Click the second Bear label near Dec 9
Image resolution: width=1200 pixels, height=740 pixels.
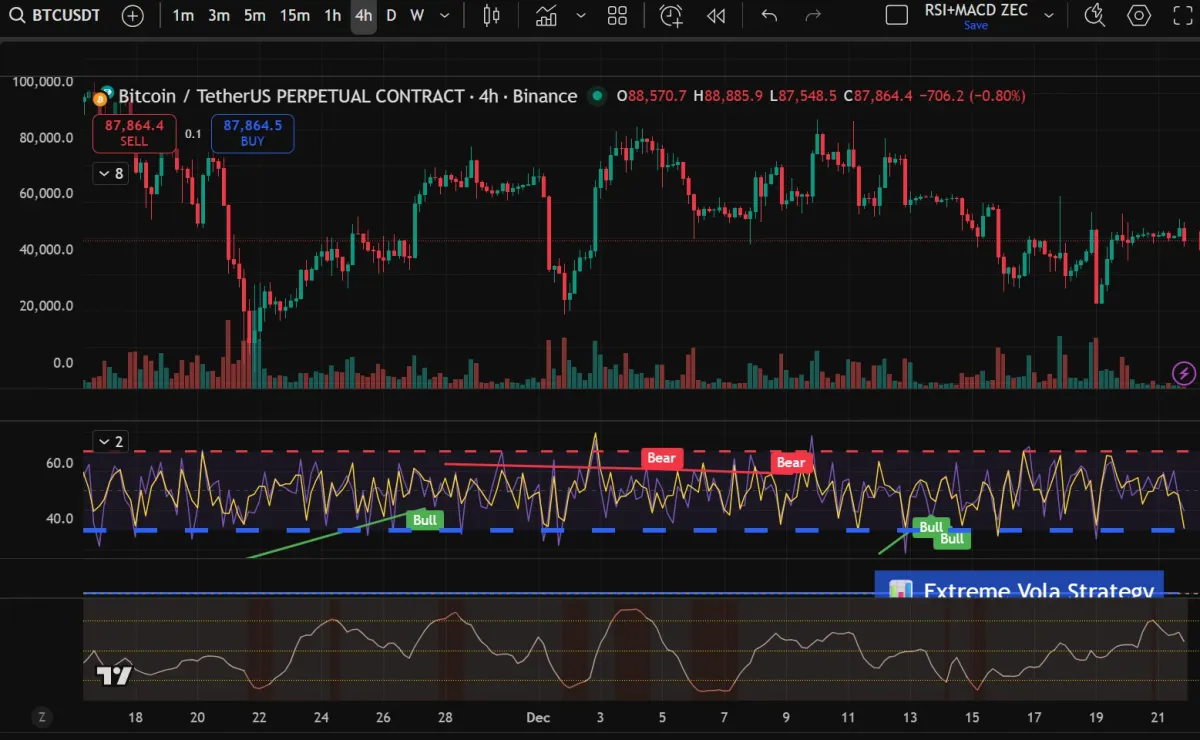pyautogui.click(x=791, y=462)
